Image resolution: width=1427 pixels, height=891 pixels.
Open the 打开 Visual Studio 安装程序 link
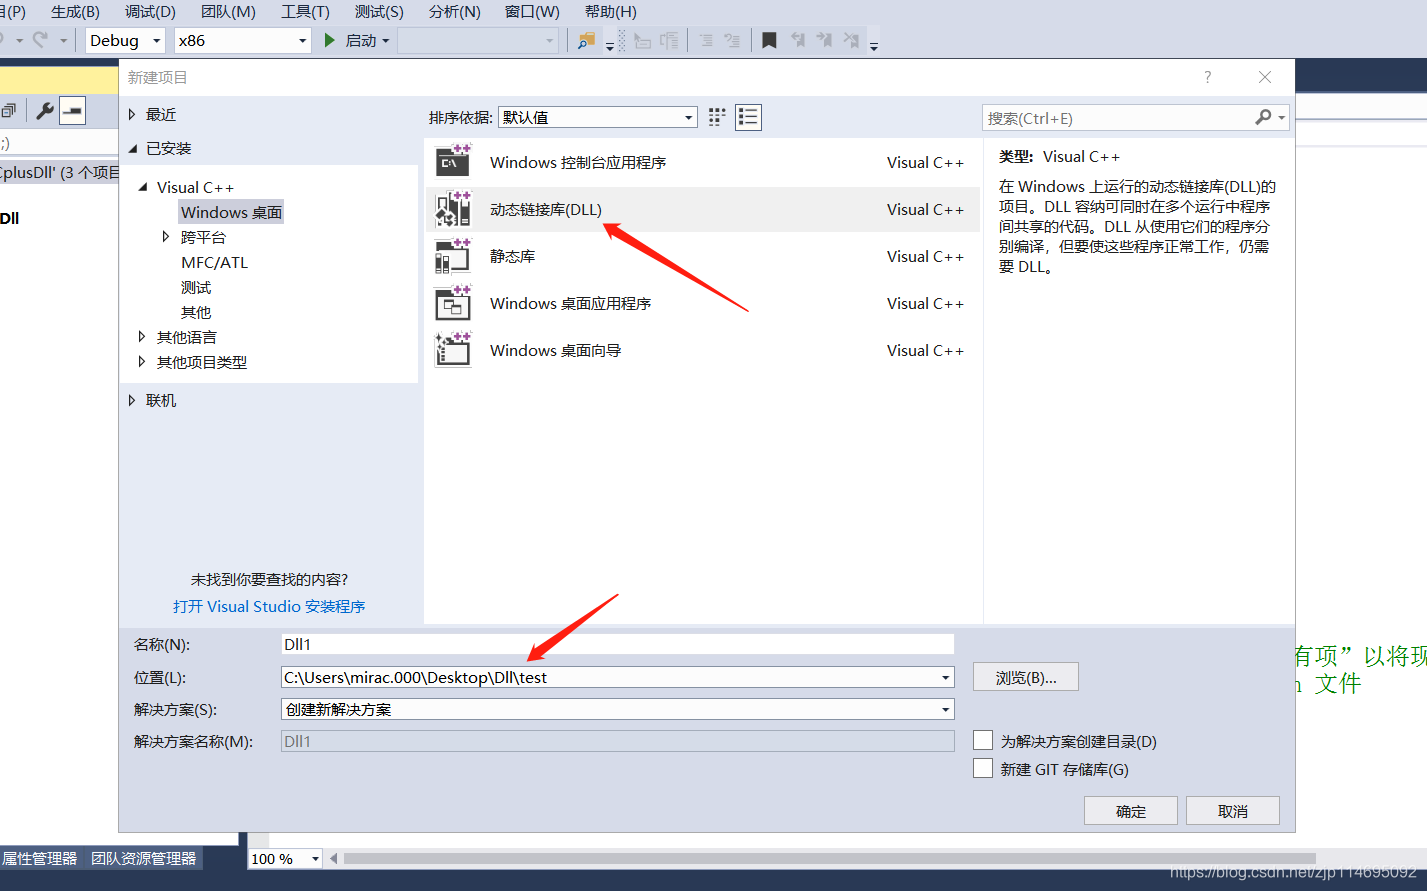tap(269, 606)
